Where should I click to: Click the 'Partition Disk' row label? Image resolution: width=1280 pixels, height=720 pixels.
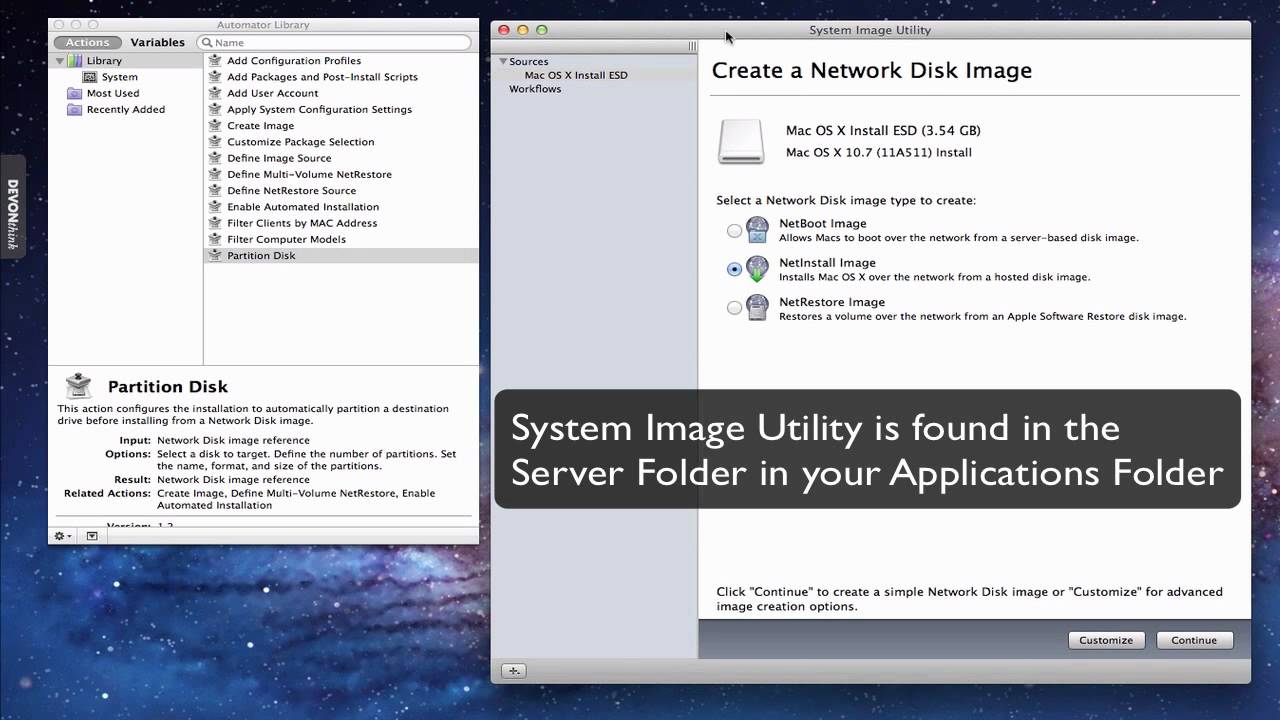tap(261, 255)
